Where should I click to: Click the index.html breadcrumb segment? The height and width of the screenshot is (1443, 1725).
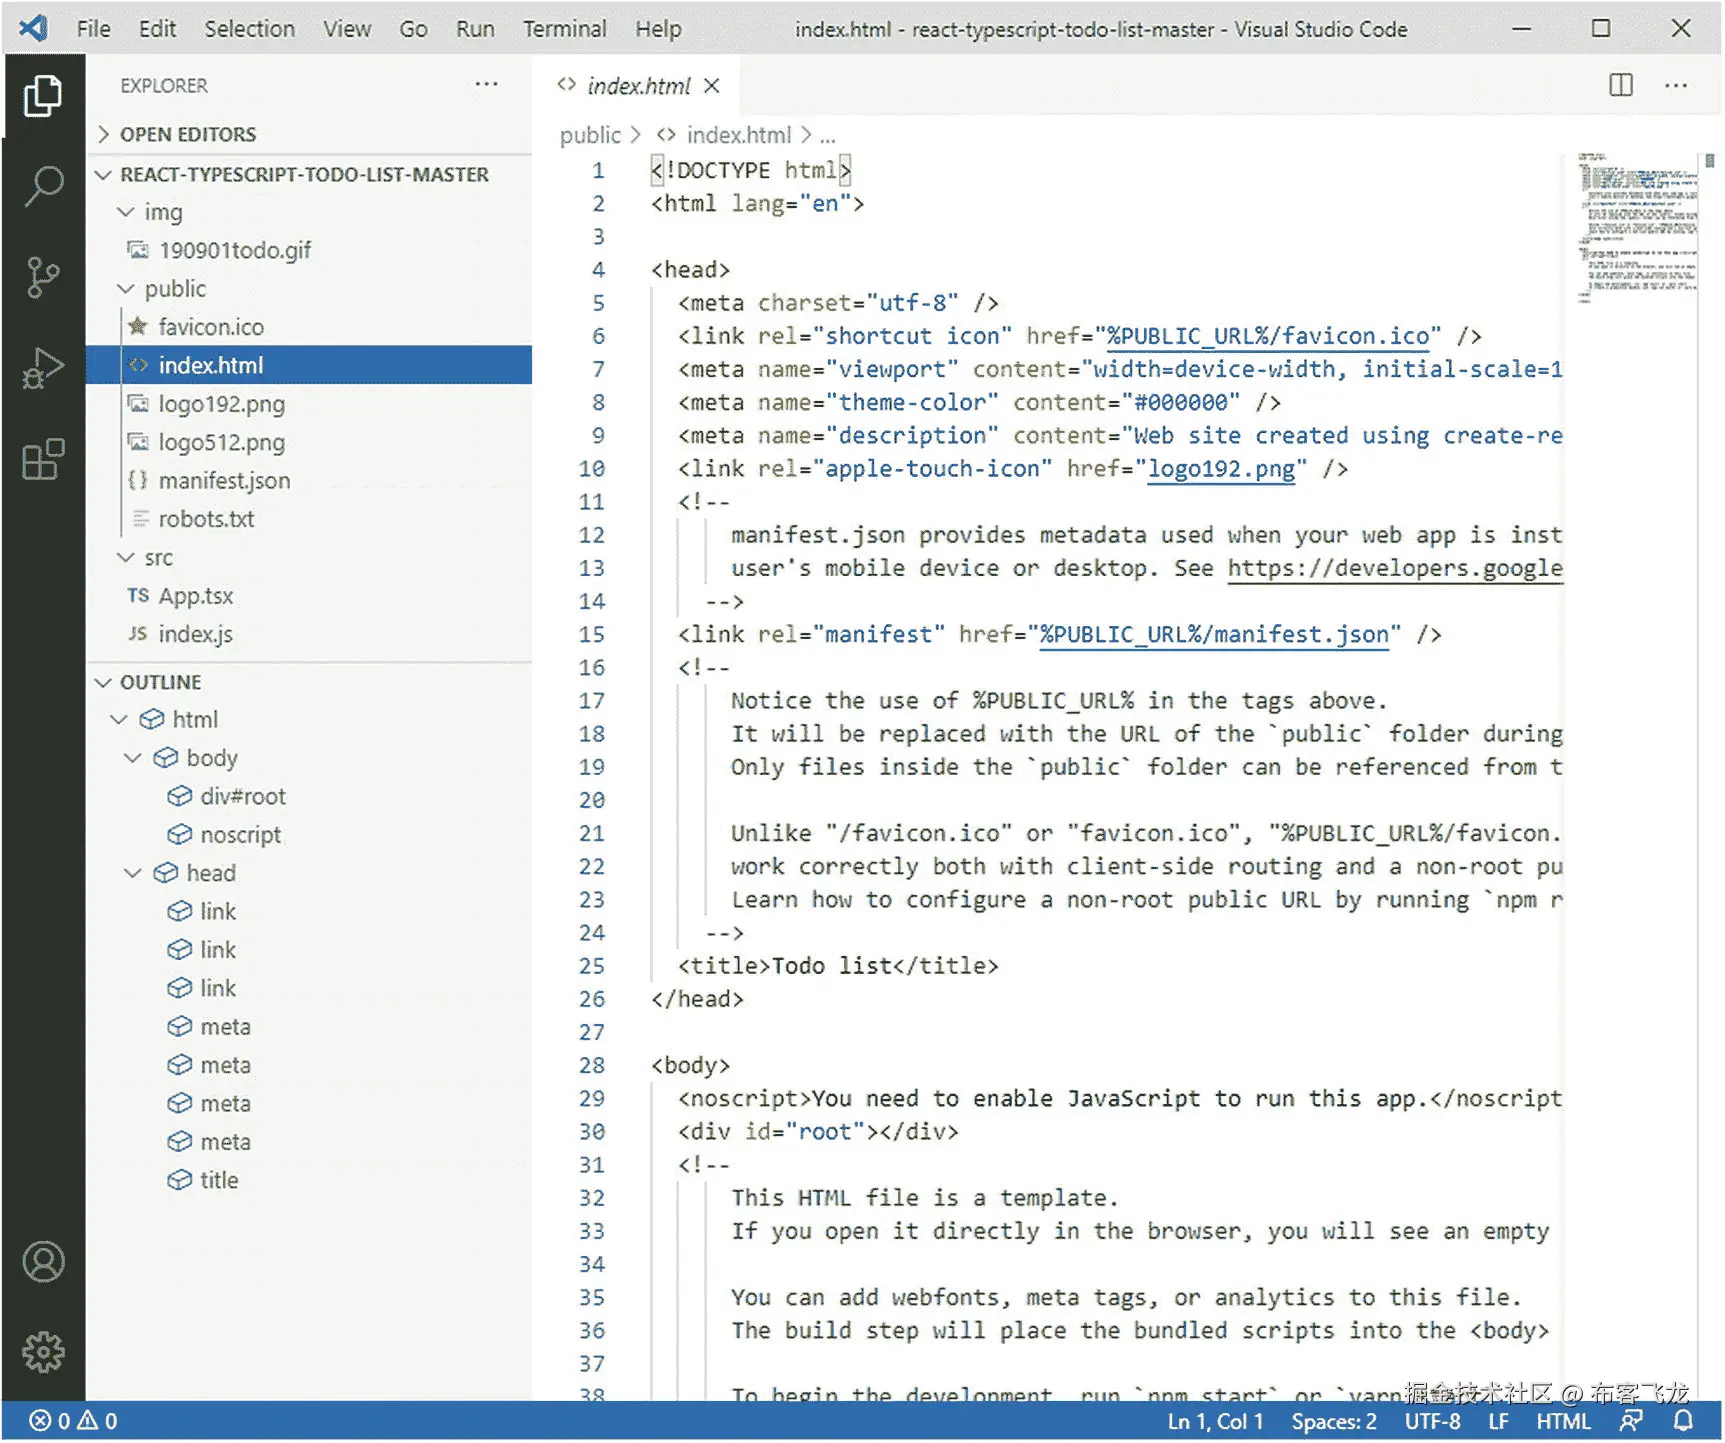pyautogui.click(x=725, y=135)
